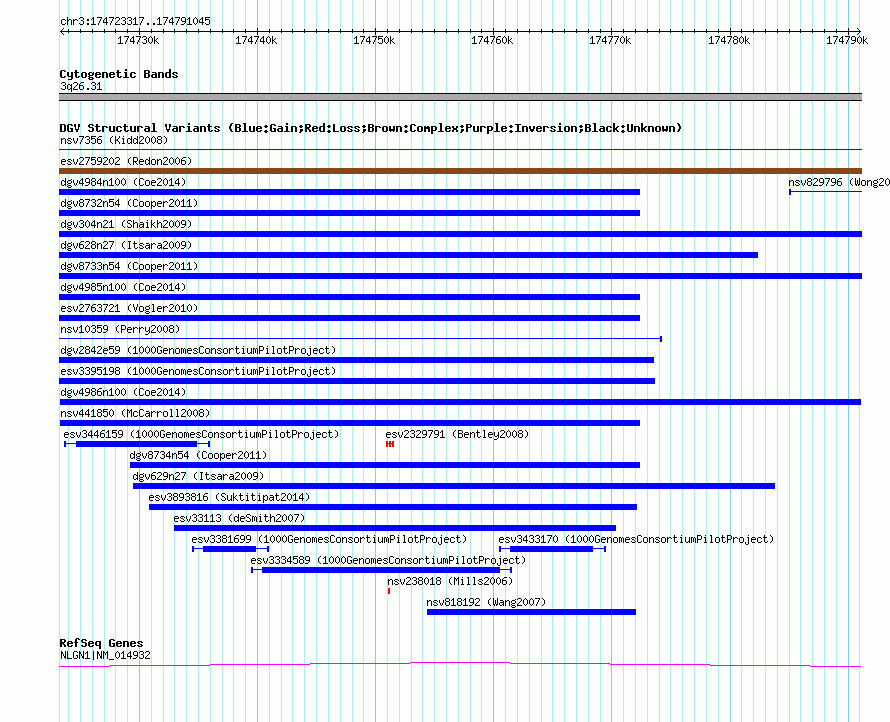Select the red nsv238018 Mills2006 loss marker
This screenshot has width=890, height=722.
click(x=389, y=591)
